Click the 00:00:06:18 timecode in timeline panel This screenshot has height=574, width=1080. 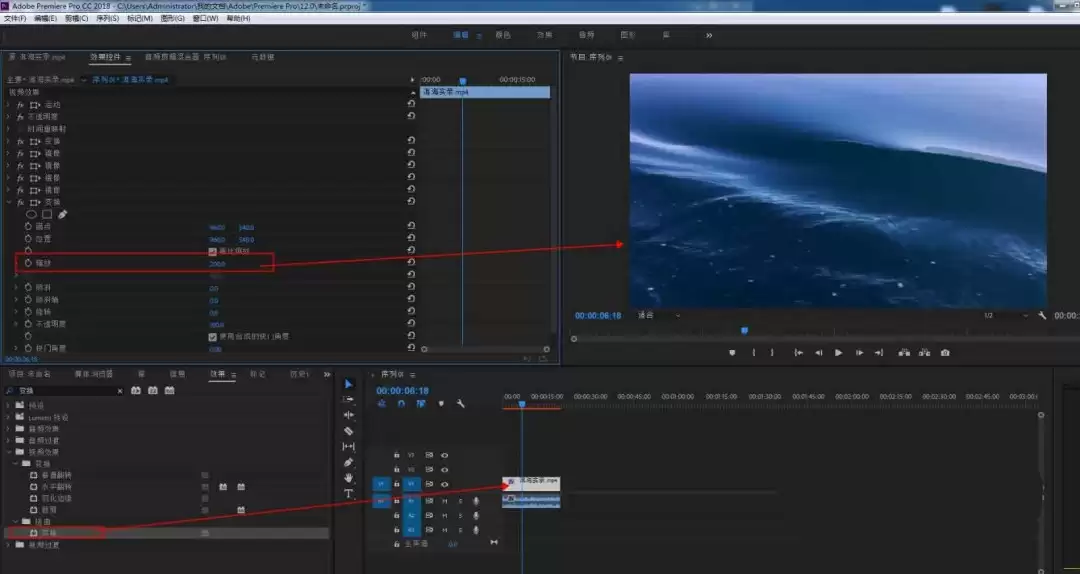tap(402, 391)
